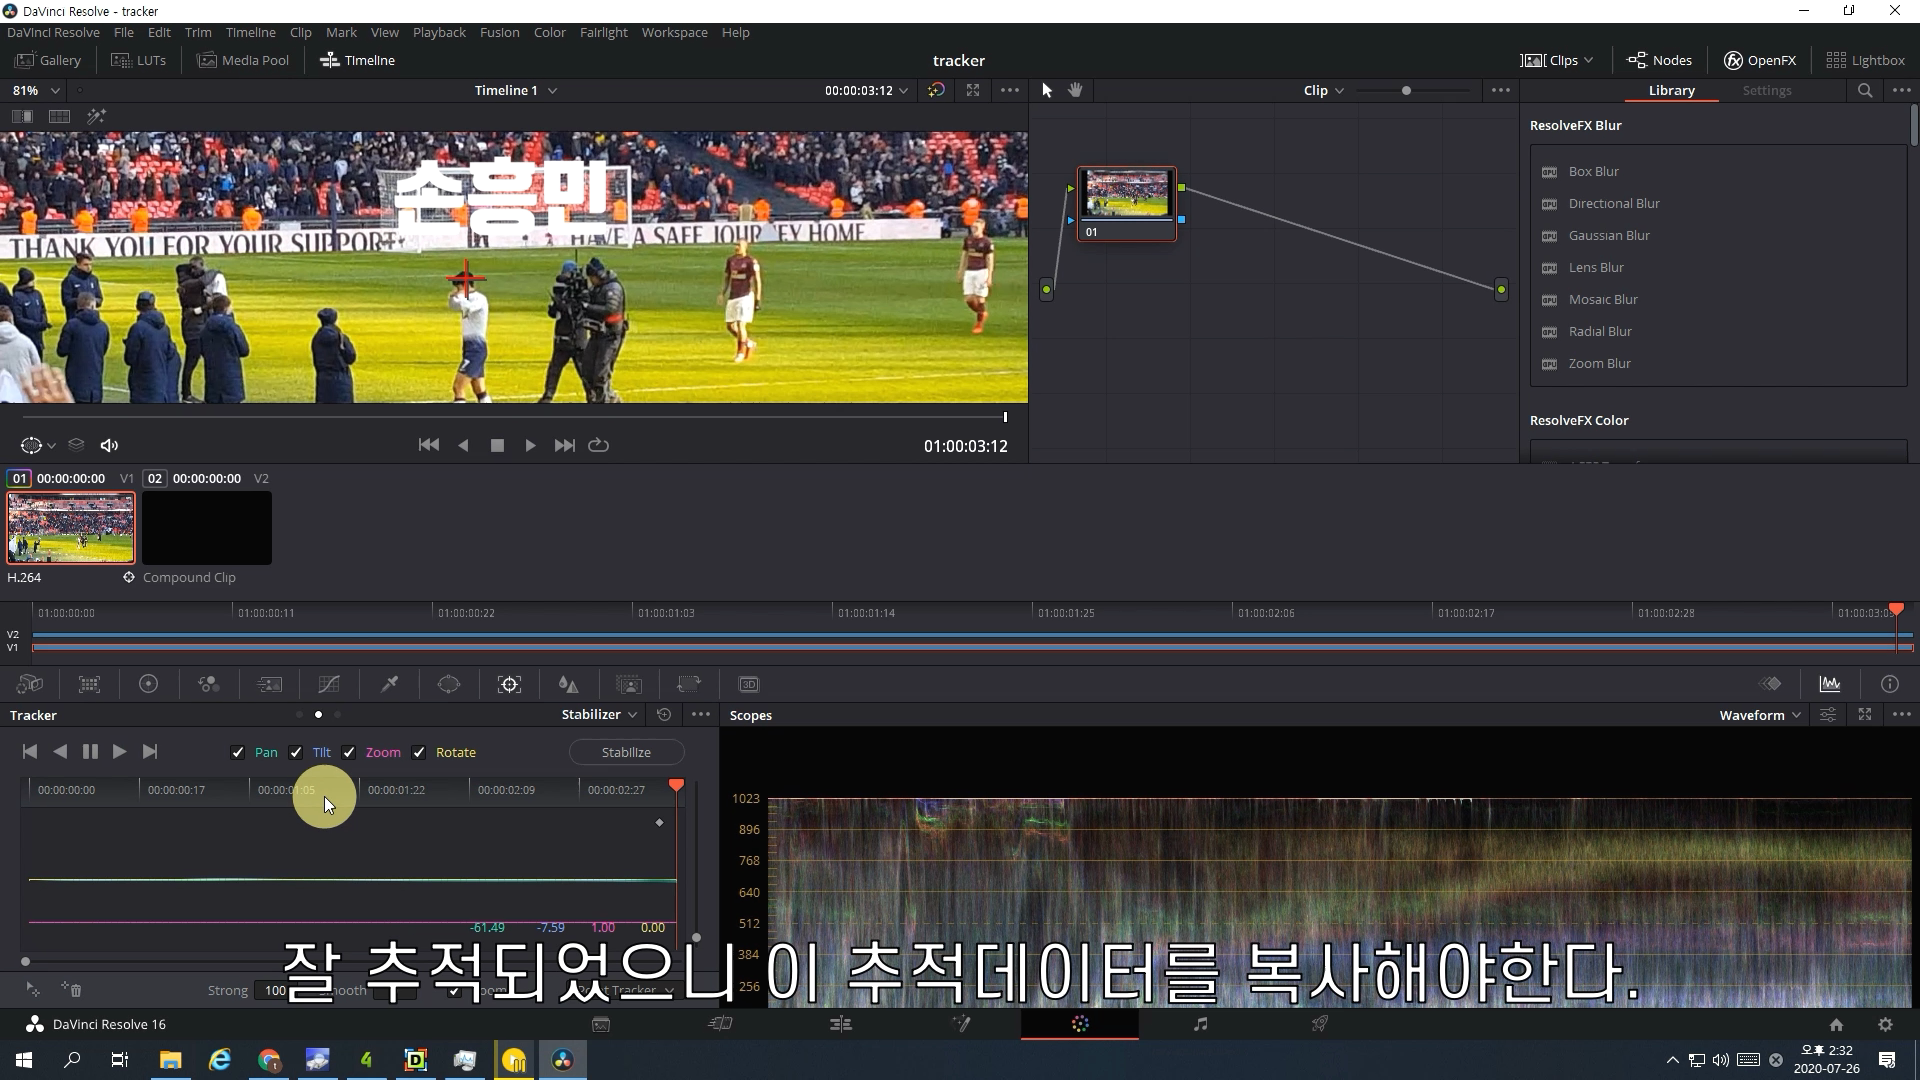
Task: Adjust the node graph zoom slider
Action: [1406, 90]
